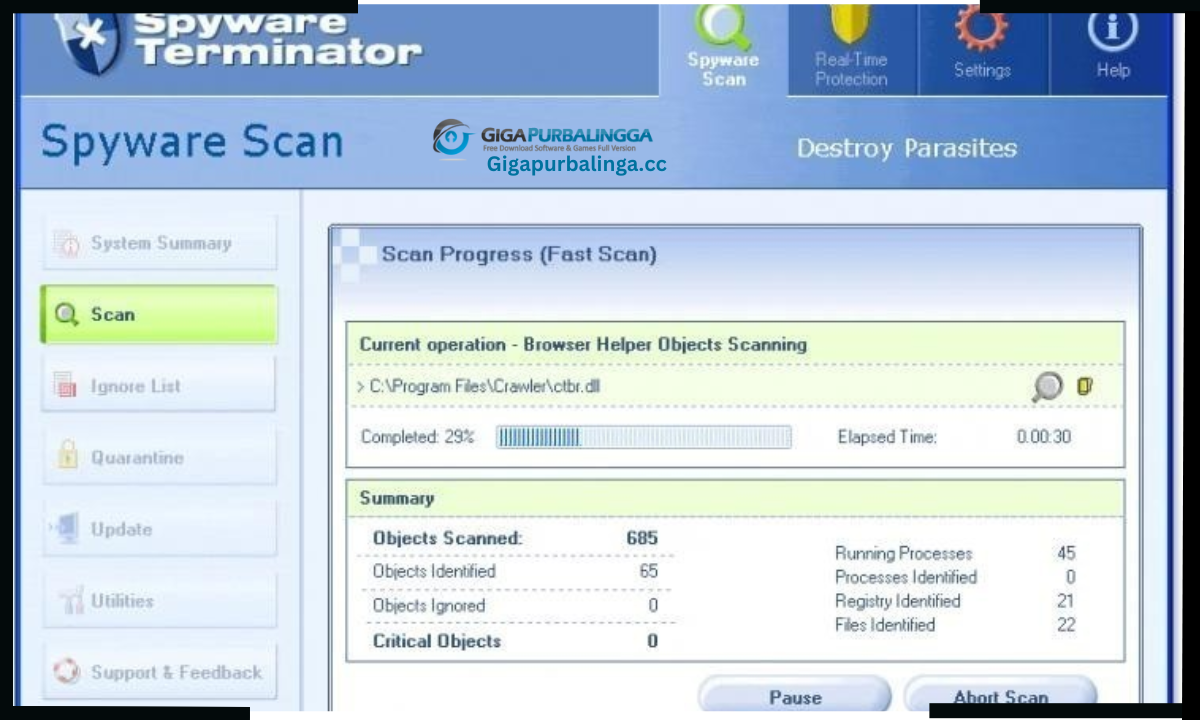Image resolution: width=1200 pixels, height=720 pixels.
Task: Click the Processes Identified row
Action: pyautogui.click(x=955, y=577)
